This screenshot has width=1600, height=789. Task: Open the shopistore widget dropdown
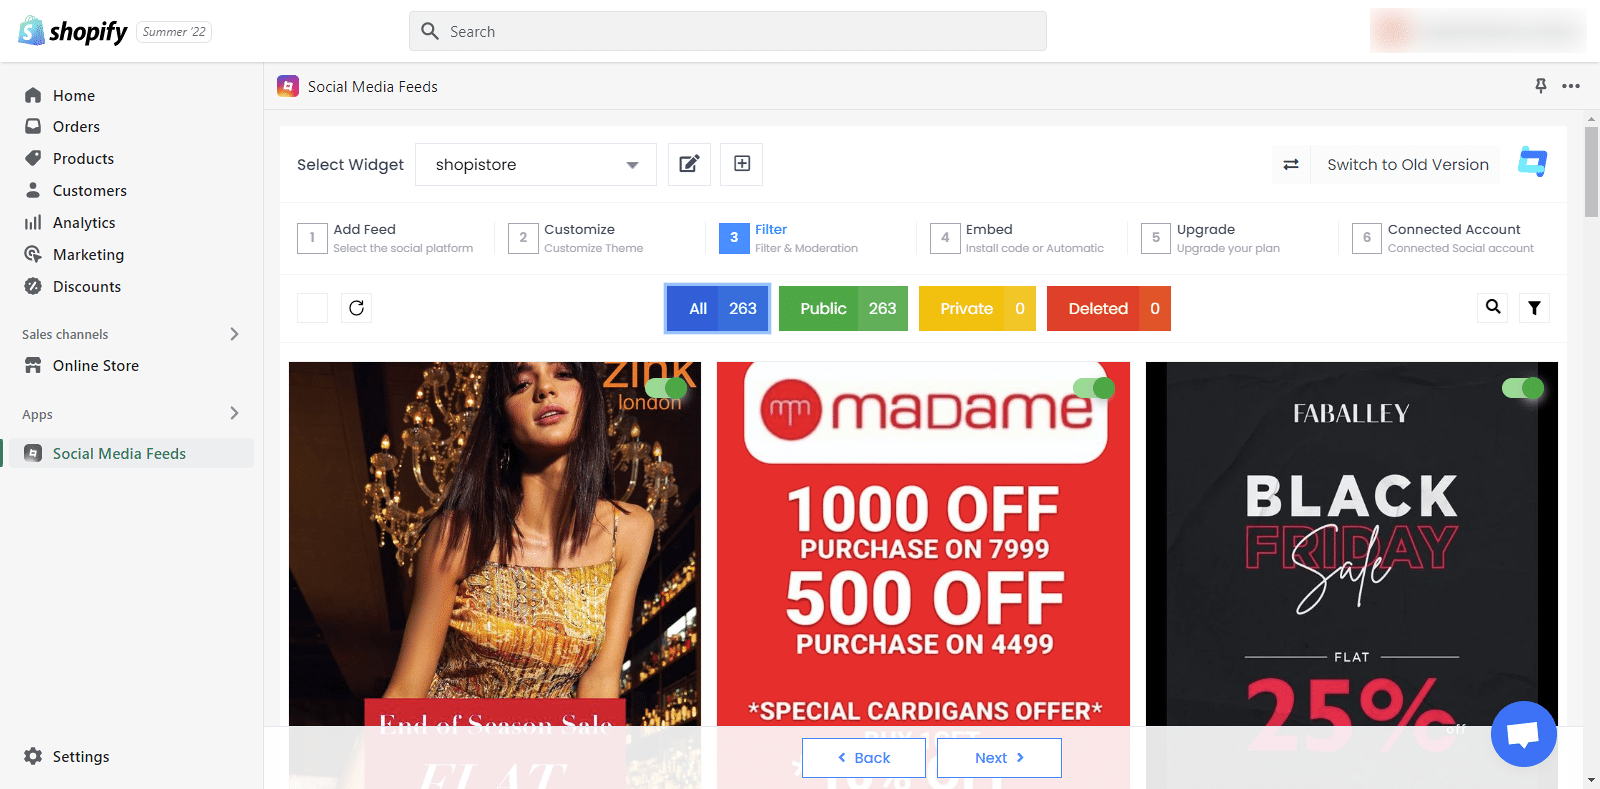click(x=536, y=164)
